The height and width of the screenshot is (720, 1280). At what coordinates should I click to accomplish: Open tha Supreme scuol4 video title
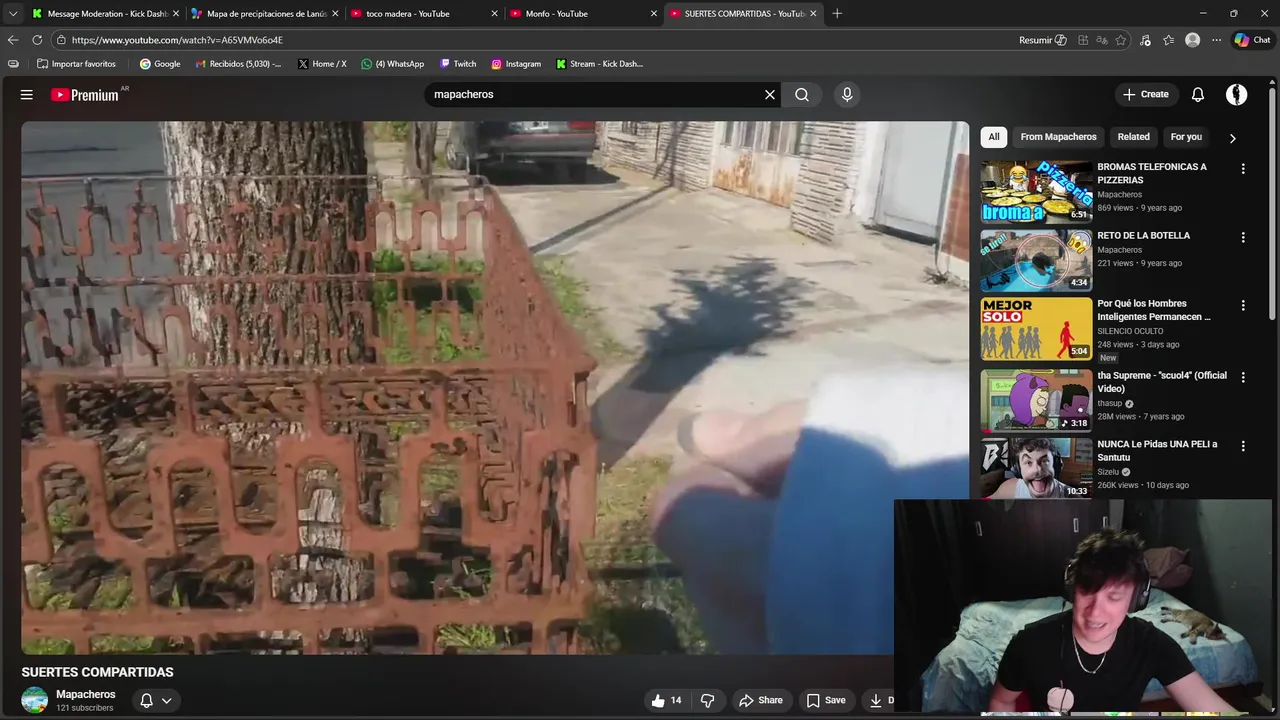[1162, 382]
